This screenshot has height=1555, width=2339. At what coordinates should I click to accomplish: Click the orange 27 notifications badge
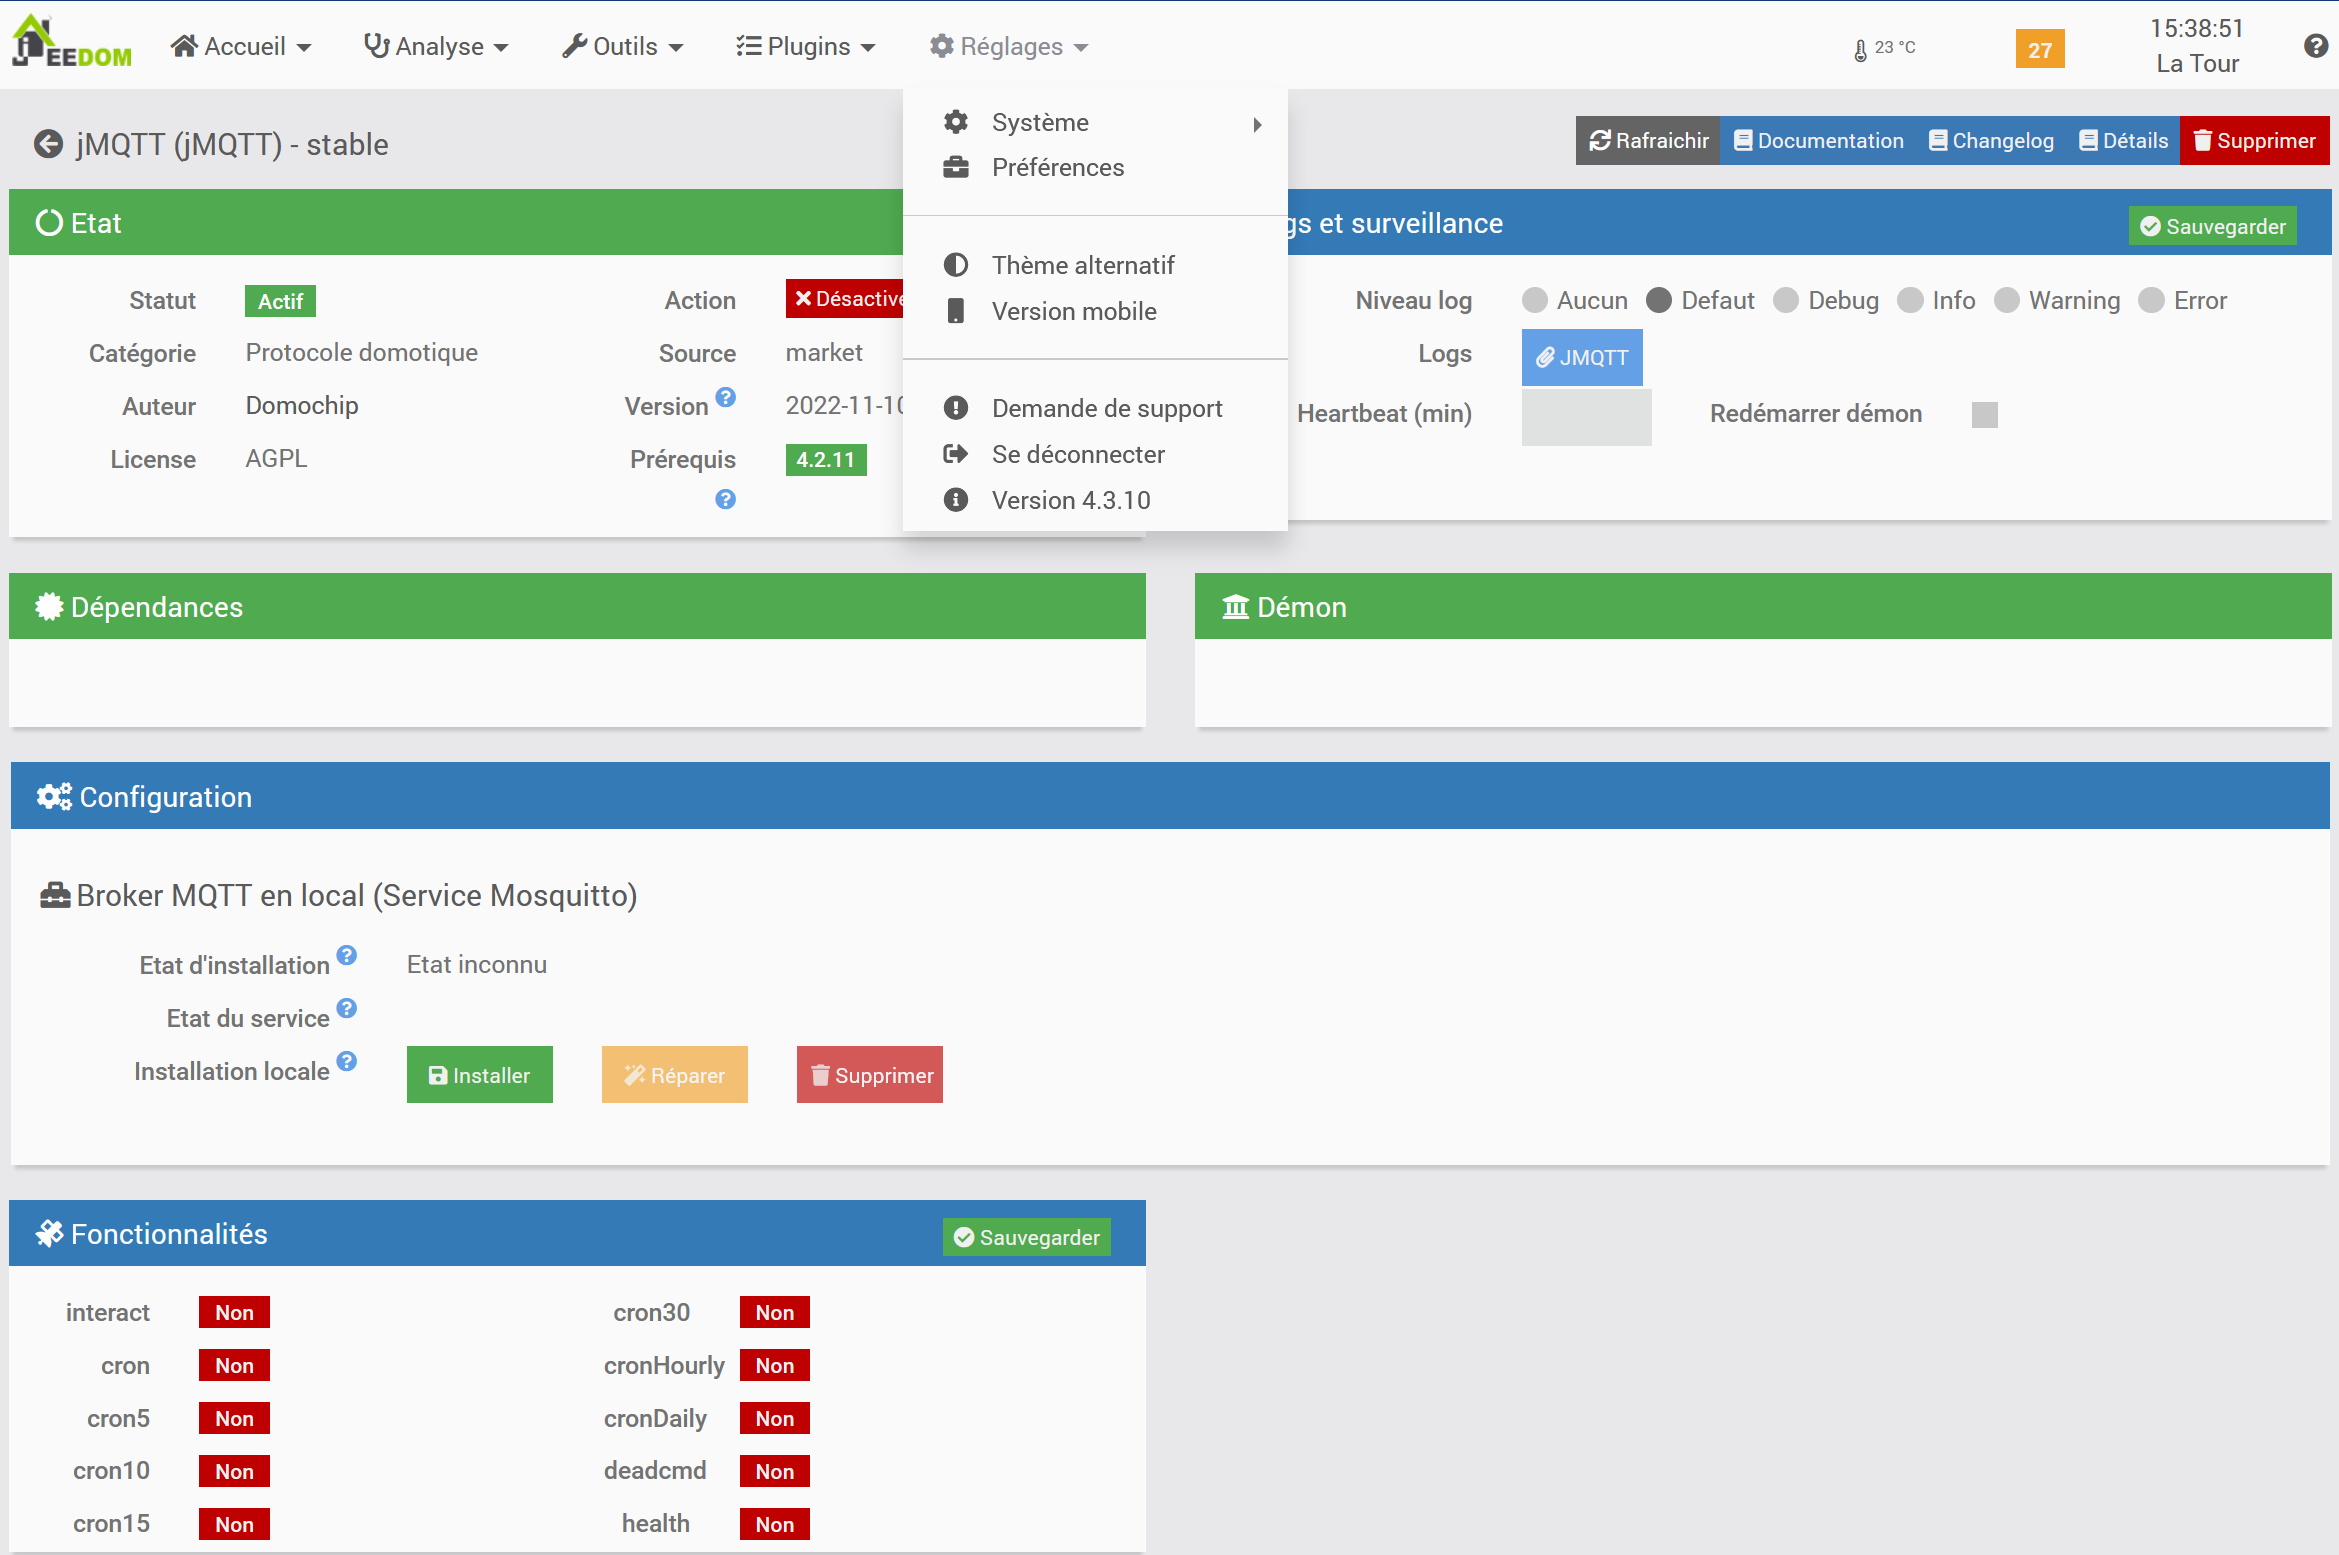coord(2039,49)
